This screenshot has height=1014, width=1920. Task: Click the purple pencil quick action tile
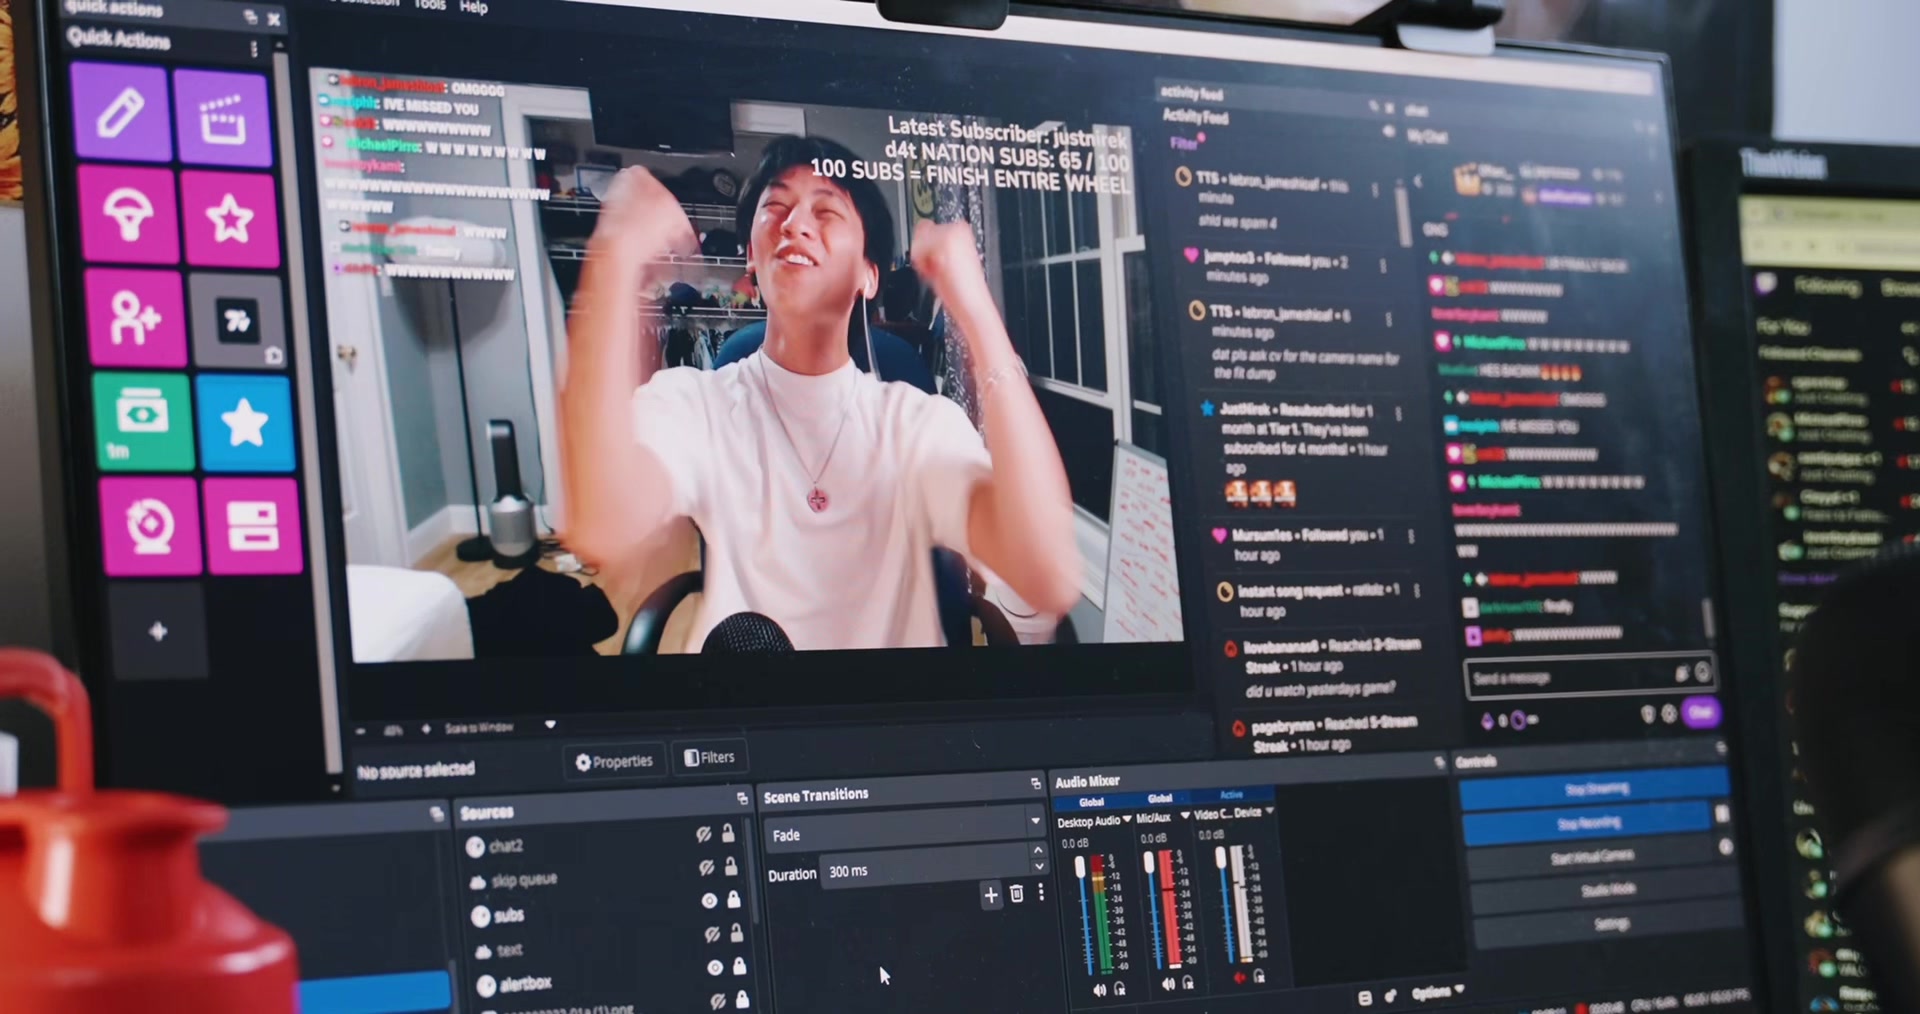coord(120,112)
